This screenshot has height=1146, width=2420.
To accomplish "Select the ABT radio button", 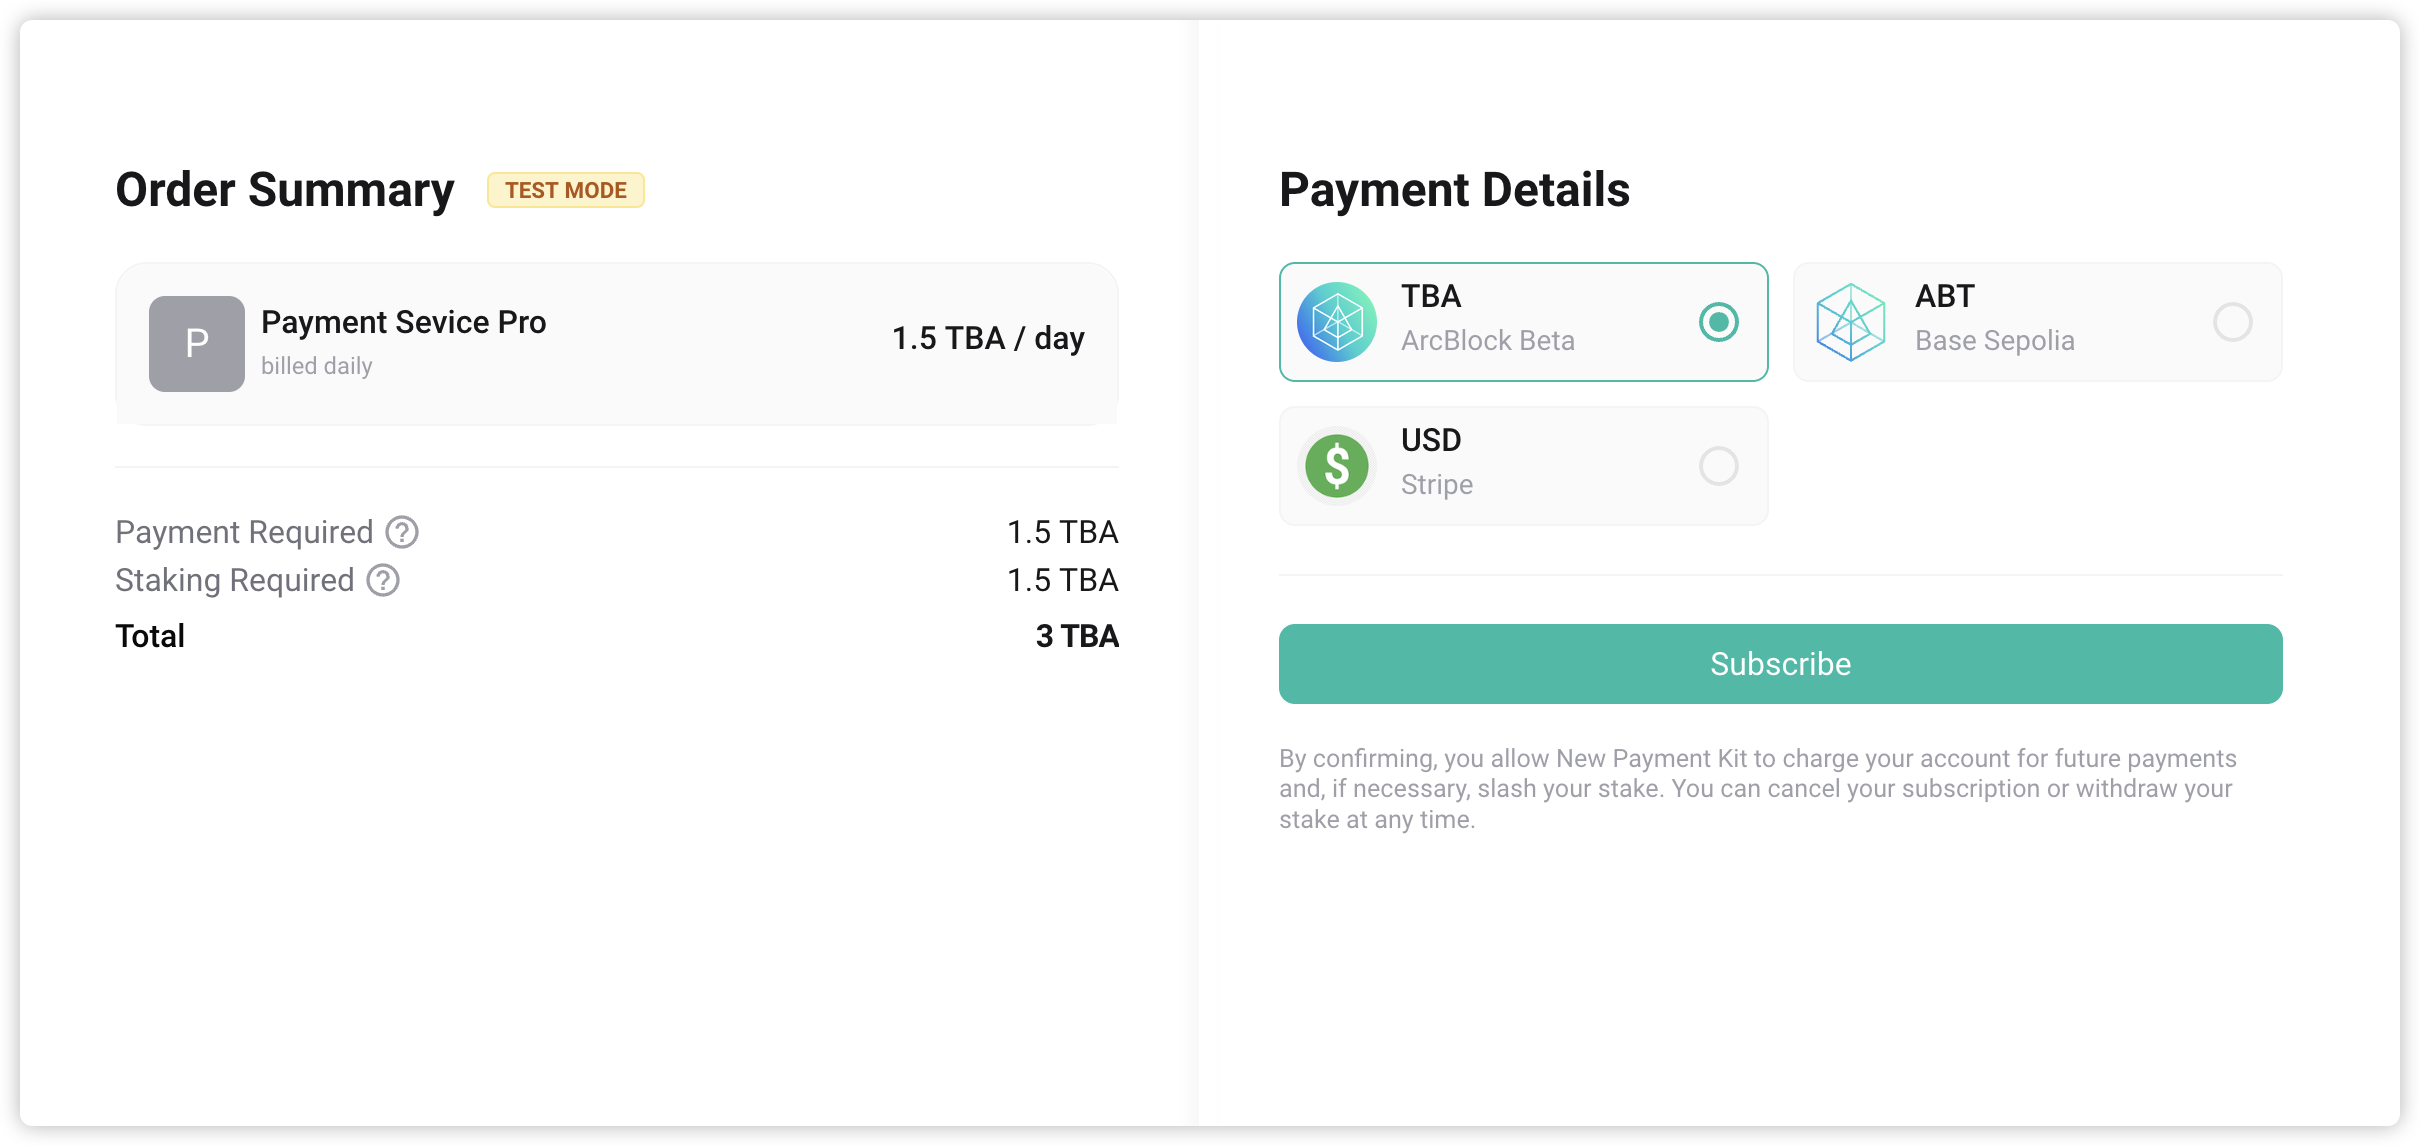I will click(2232, 322).
